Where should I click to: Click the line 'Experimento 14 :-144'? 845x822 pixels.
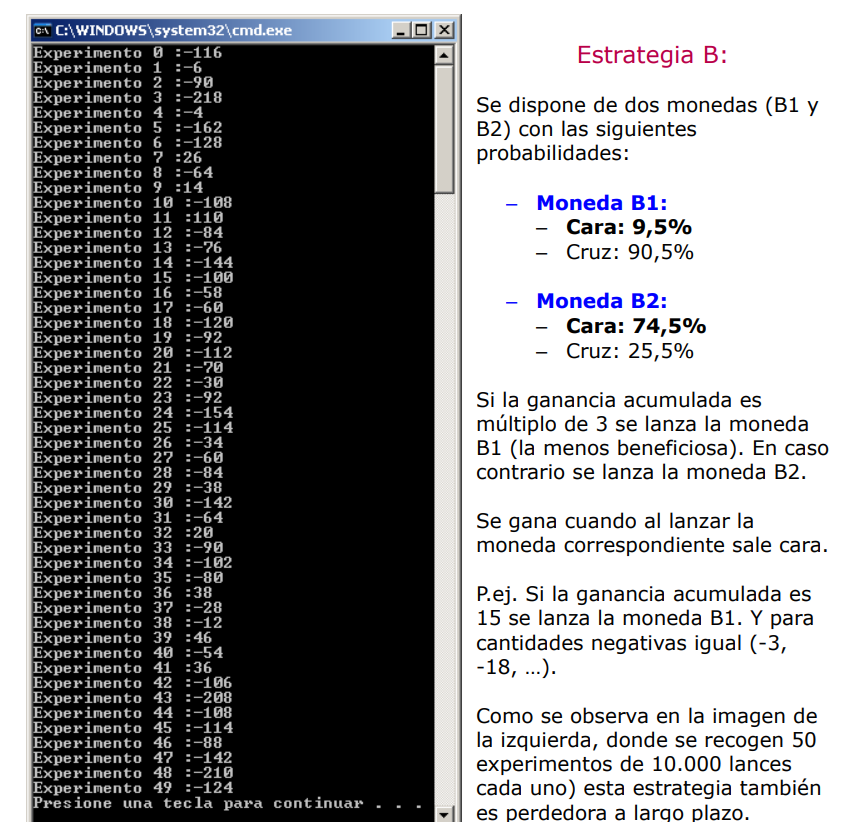click(133, 263)
